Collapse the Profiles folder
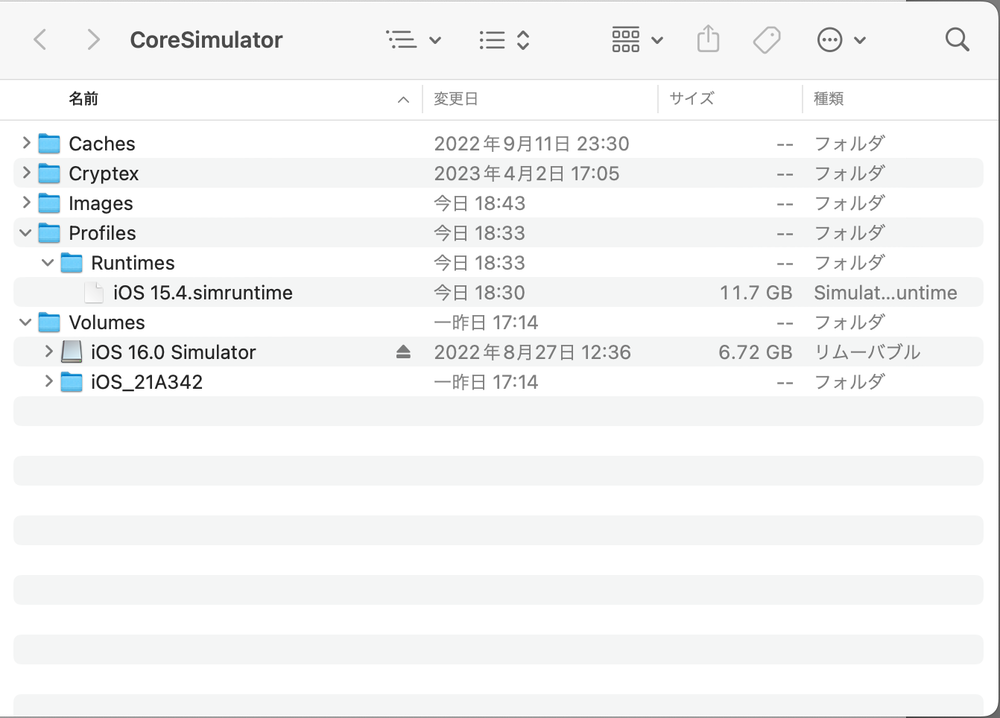This screenshot has width=1000, height=718. point(26,233)
